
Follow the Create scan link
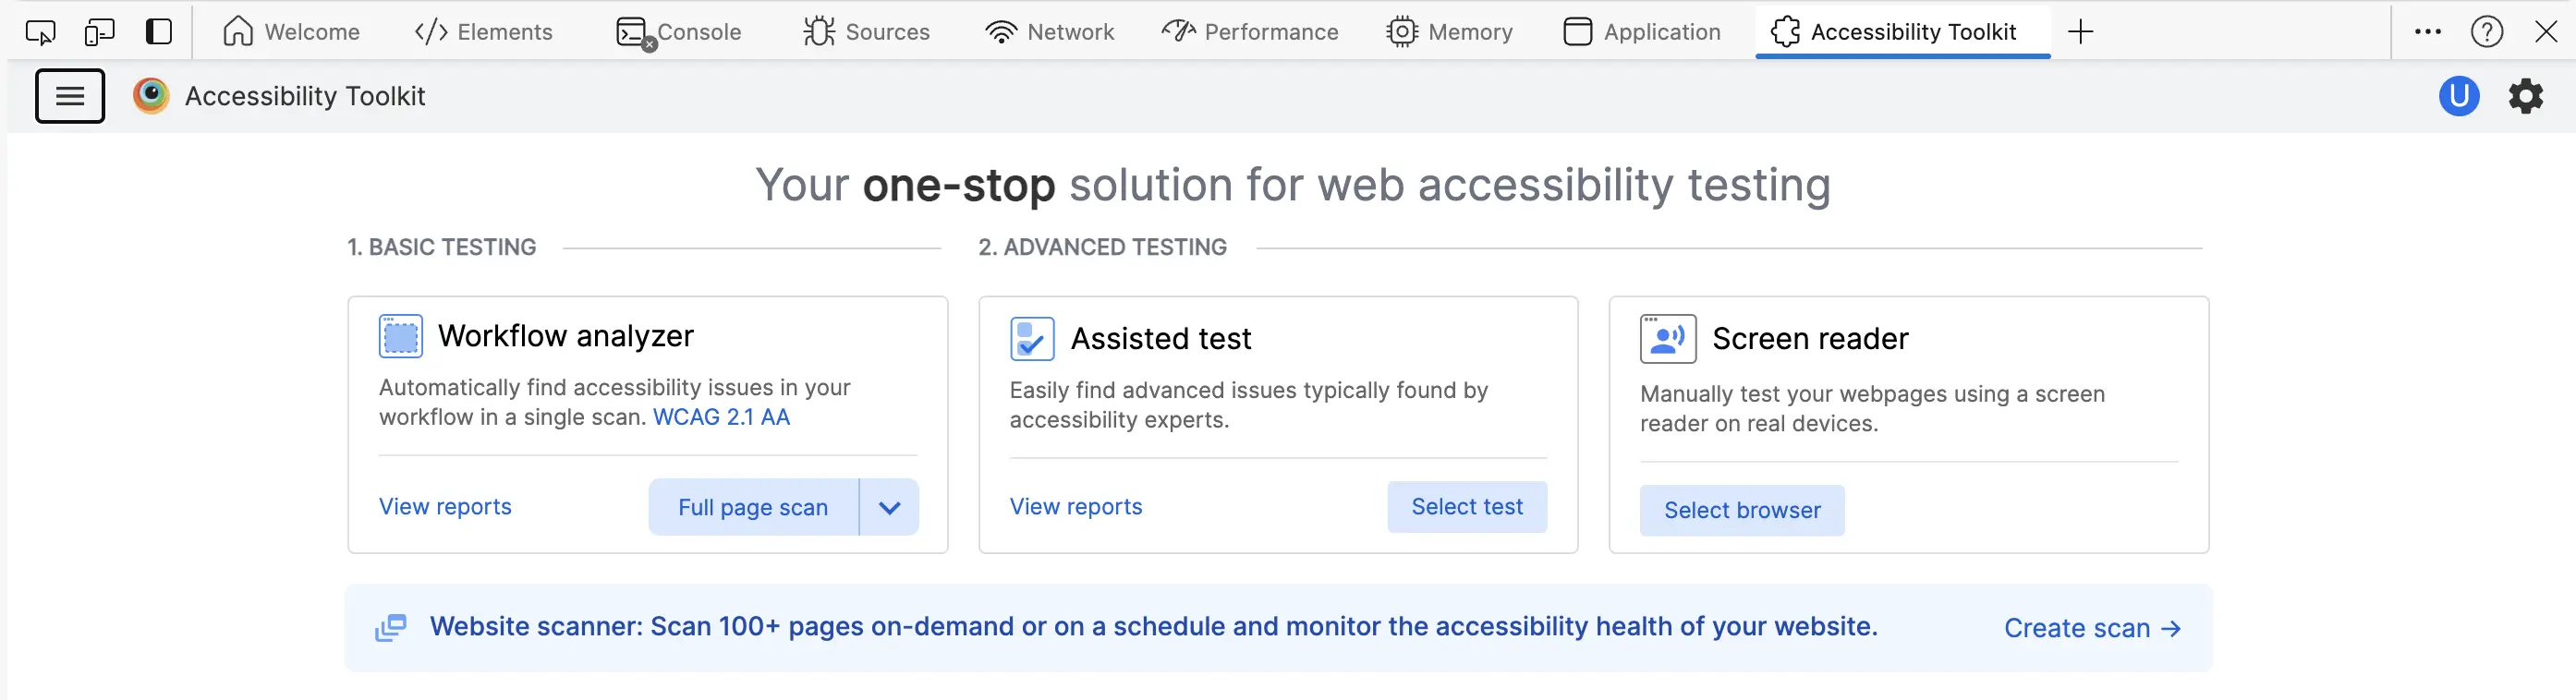pyautogui.click(x=2092, y=628)
